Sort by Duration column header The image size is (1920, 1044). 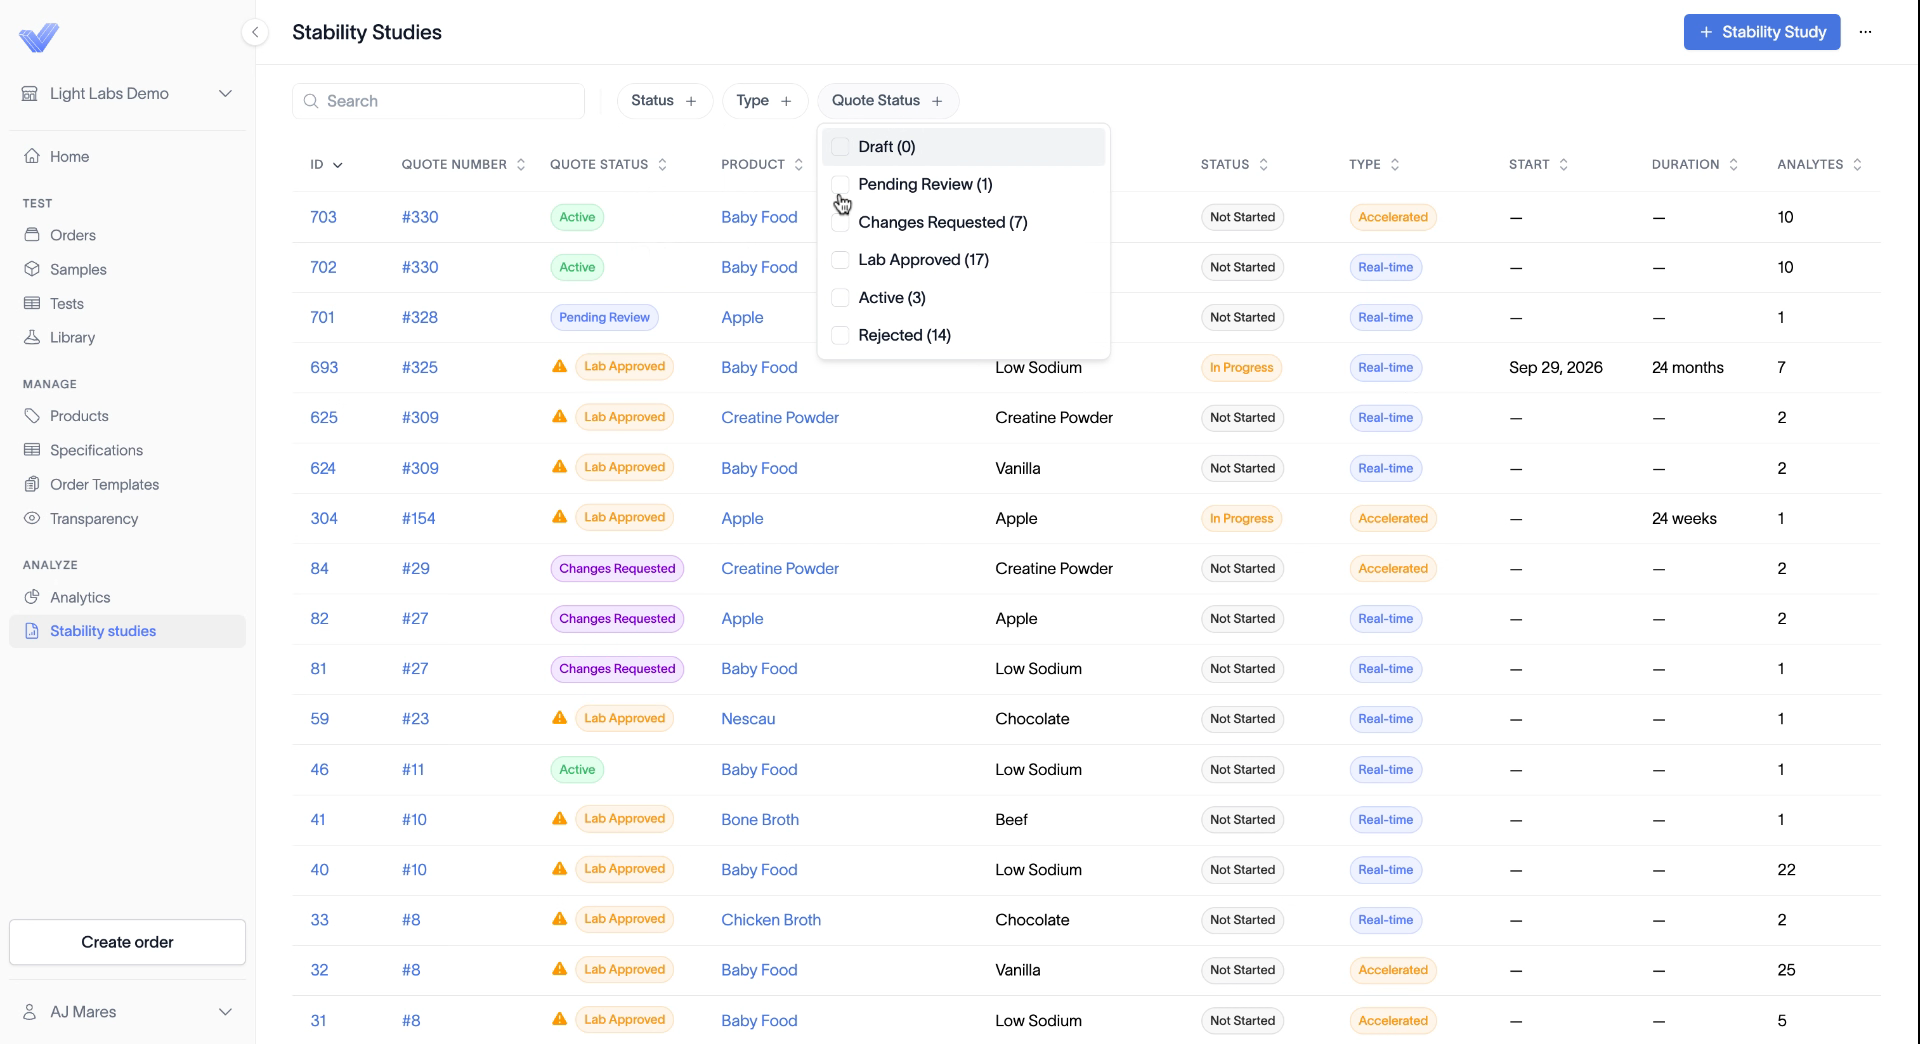[1695, 164]
